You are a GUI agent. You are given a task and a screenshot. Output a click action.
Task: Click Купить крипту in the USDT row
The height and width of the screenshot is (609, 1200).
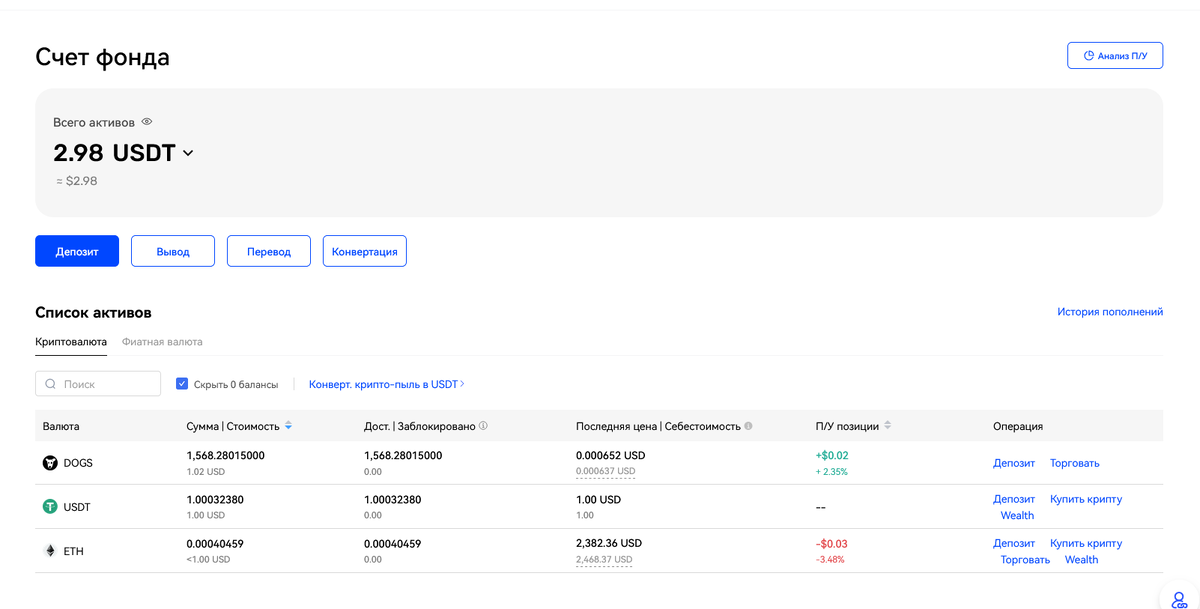click(x=1086, y=499)
